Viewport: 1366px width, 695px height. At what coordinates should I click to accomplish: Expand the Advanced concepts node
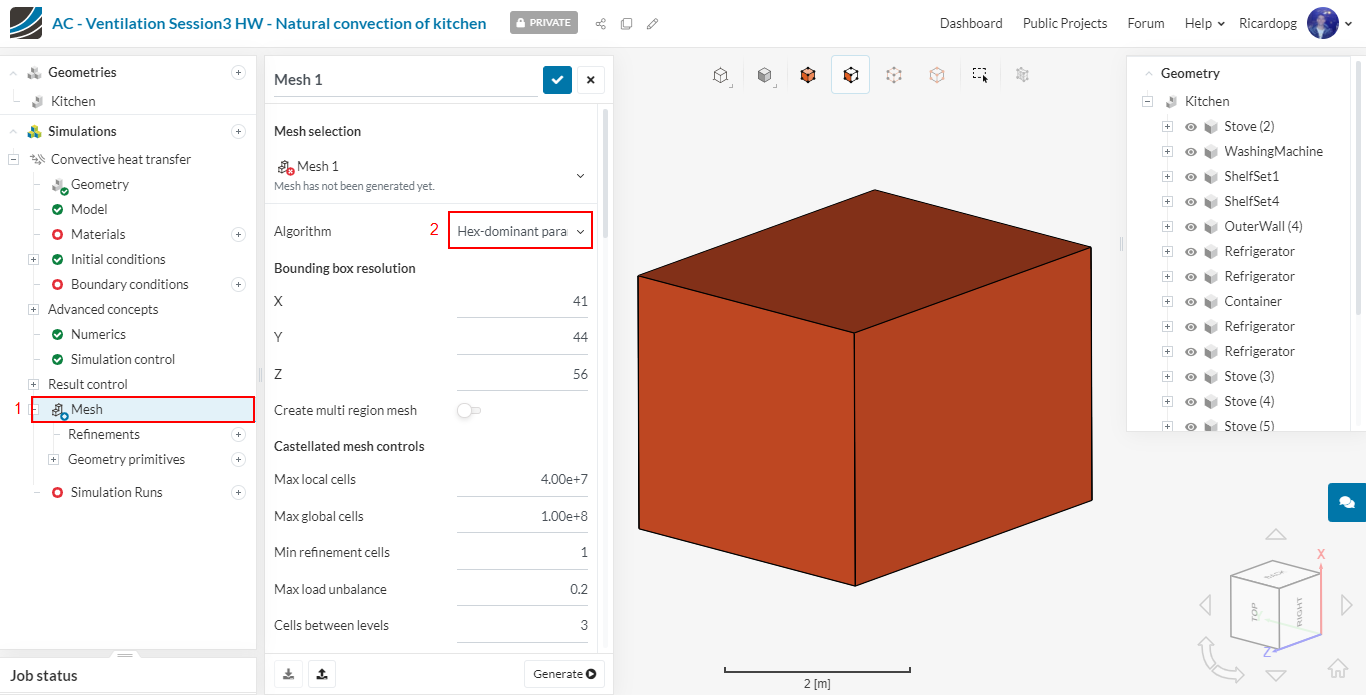pos(33,309)
